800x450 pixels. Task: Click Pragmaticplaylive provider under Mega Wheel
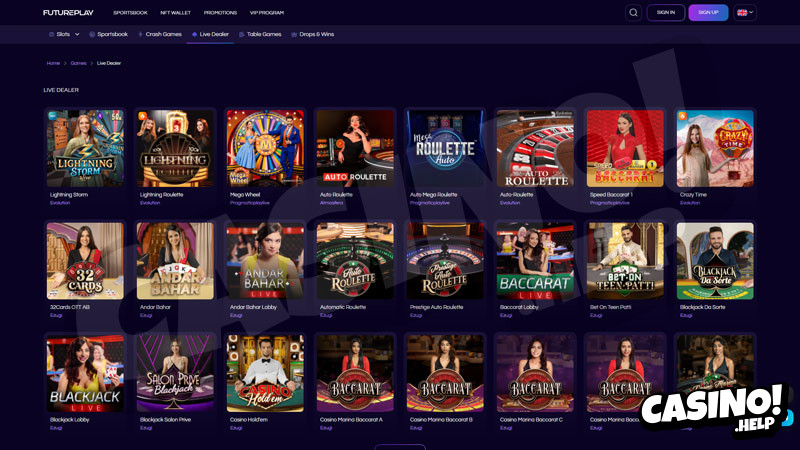pyautogui.click(x=249, y=203)
